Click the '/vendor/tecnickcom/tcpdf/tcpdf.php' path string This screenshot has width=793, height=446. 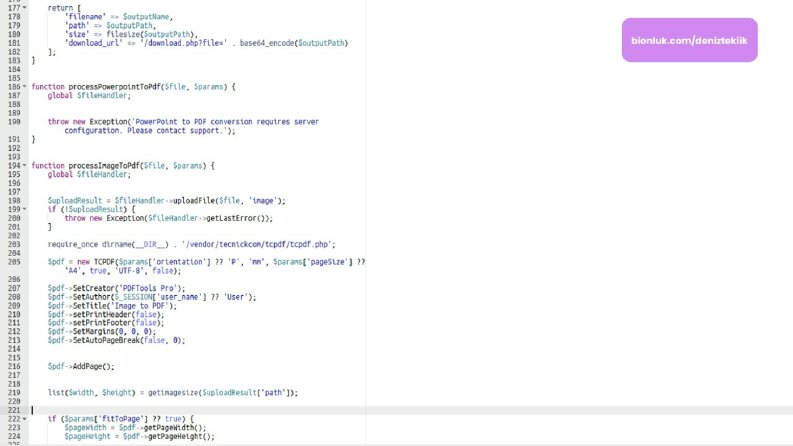click(x=257, y=244)
